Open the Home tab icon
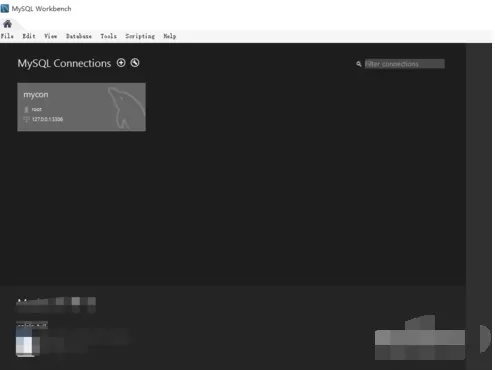 [7, 24]
